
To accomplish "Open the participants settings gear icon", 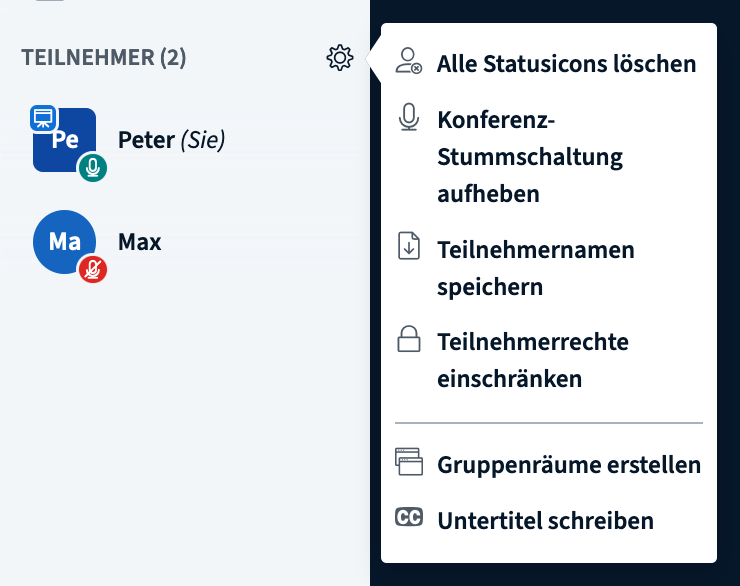I will click(x=340, y=58).
